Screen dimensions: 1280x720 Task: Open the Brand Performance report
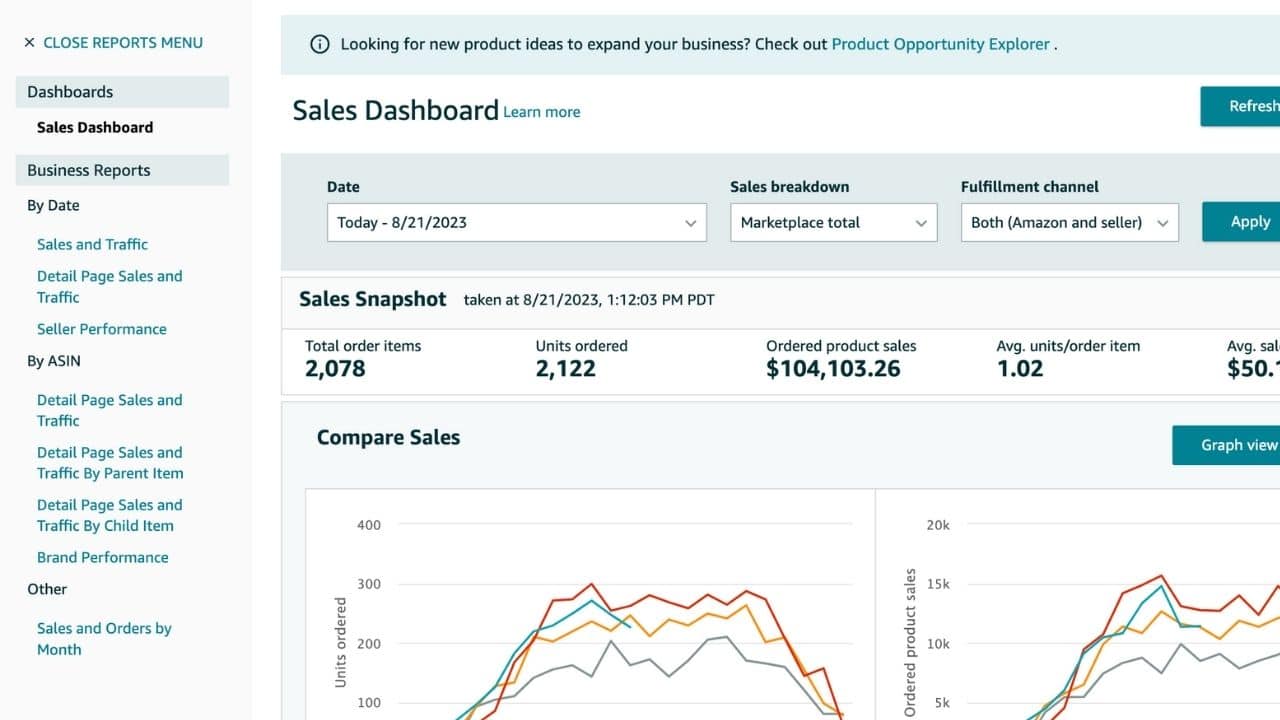point(102,557)
